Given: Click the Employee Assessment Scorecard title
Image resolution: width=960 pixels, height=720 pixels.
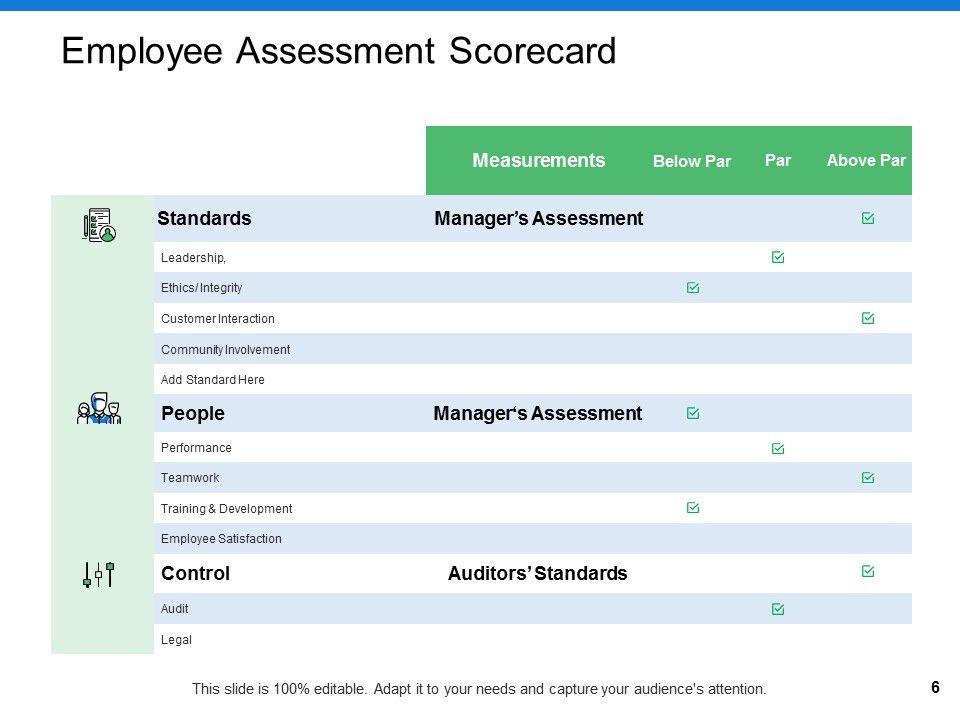Looking at the screenshot, I should pyautogui.click(x=338, y=51).
